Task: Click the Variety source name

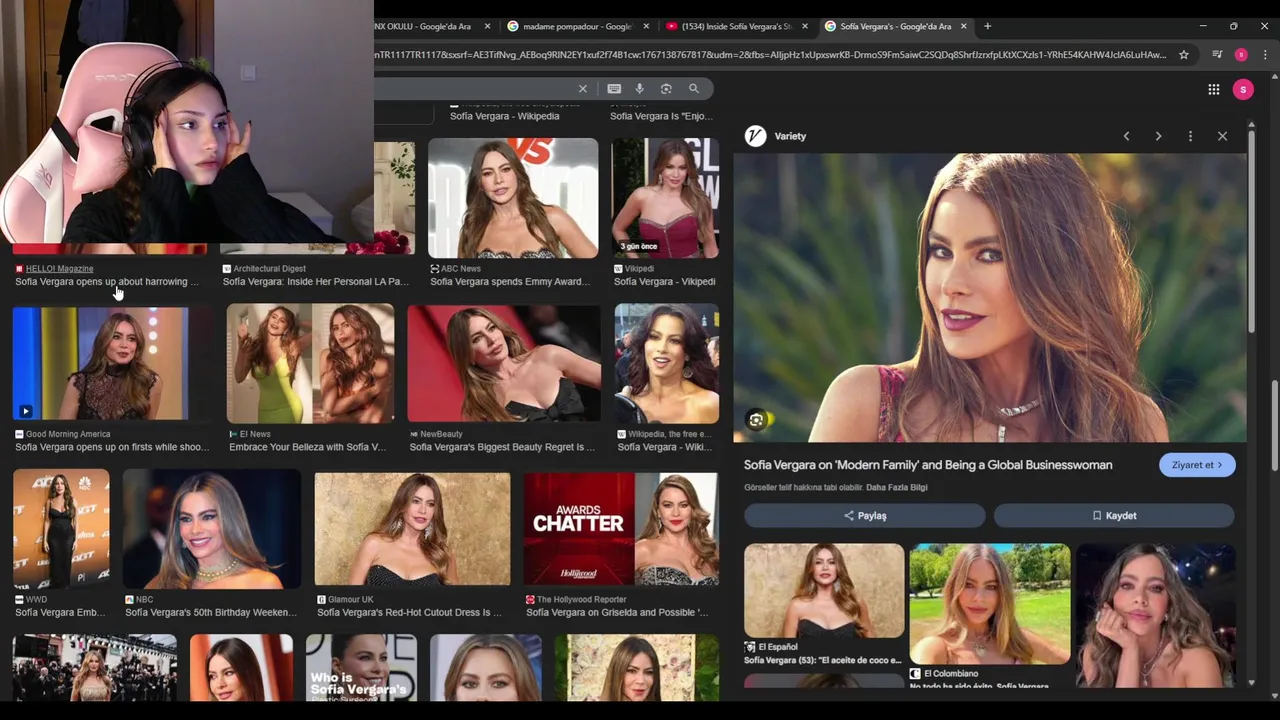Action: click(x=790, y=136)
